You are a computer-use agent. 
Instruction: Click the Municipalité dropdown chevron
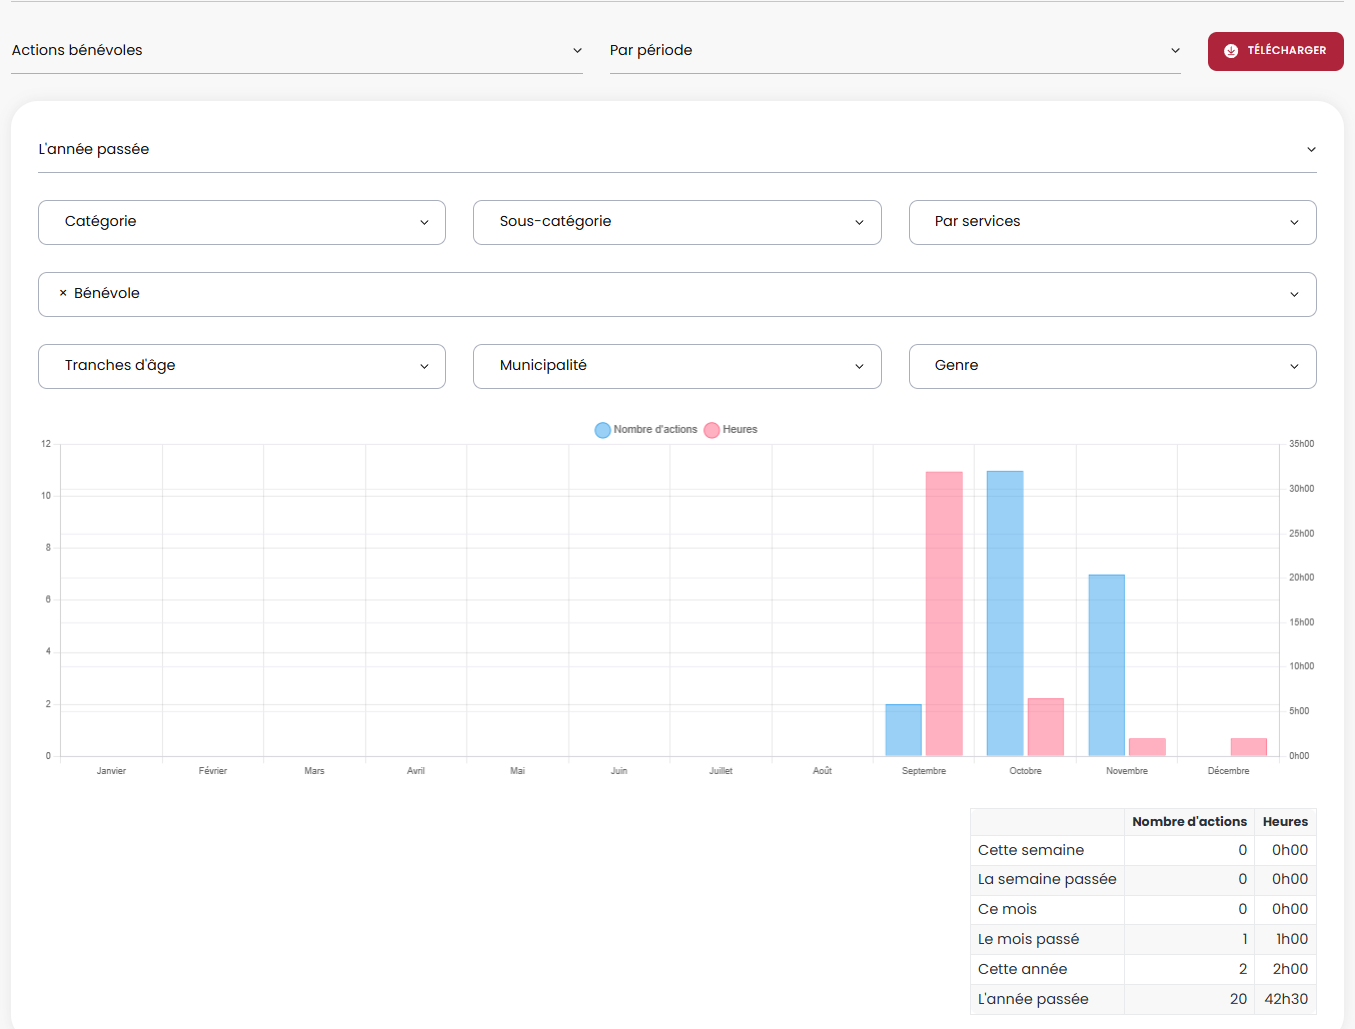[859, 366]
